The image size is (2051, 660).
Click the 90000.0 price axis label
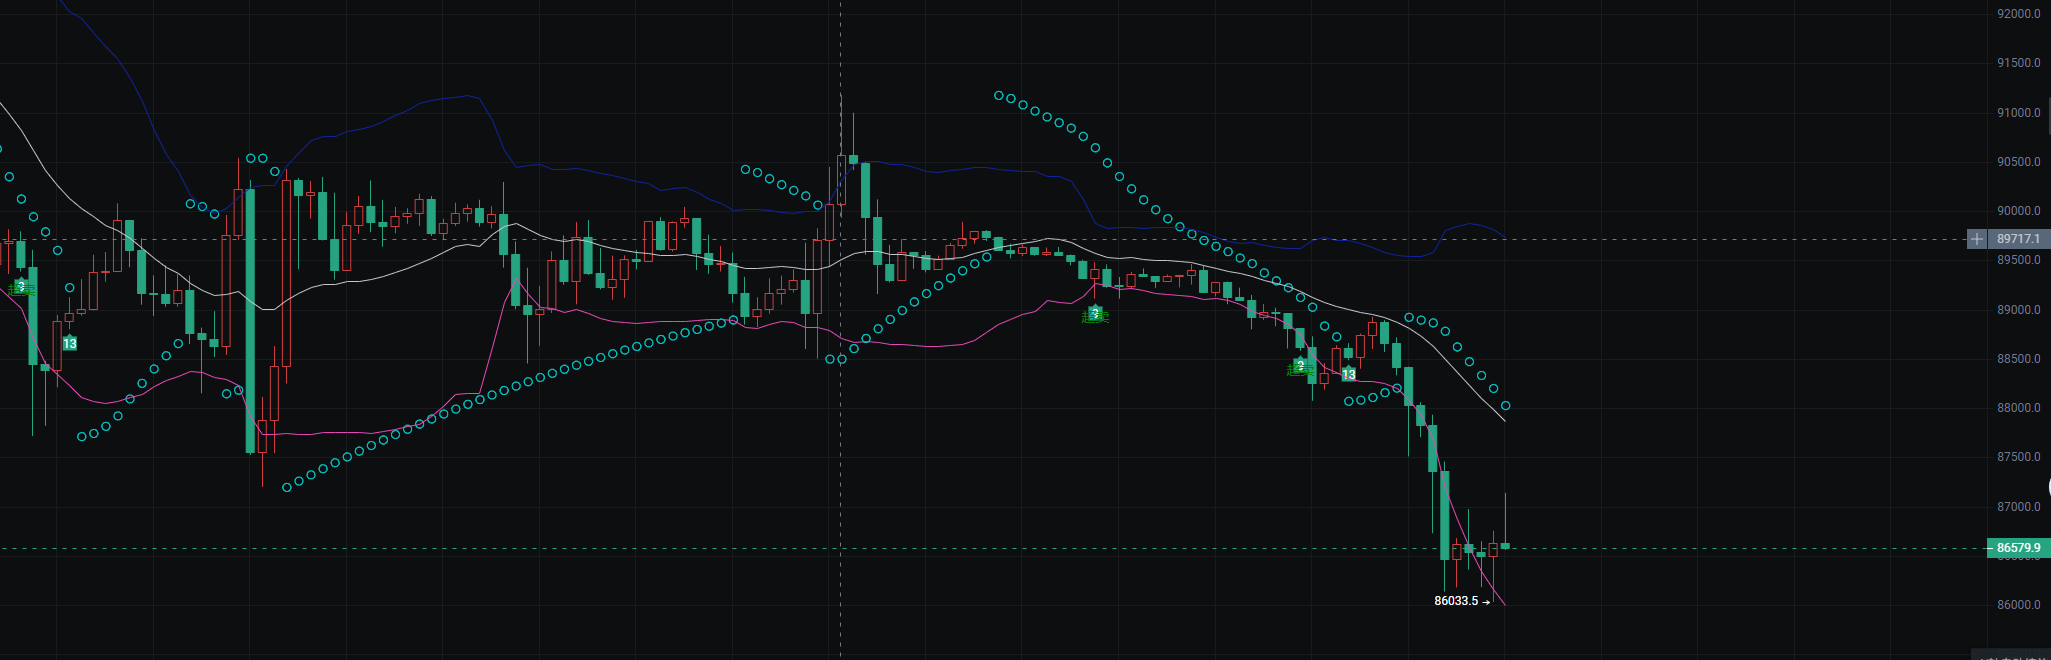pos(2018,211)
